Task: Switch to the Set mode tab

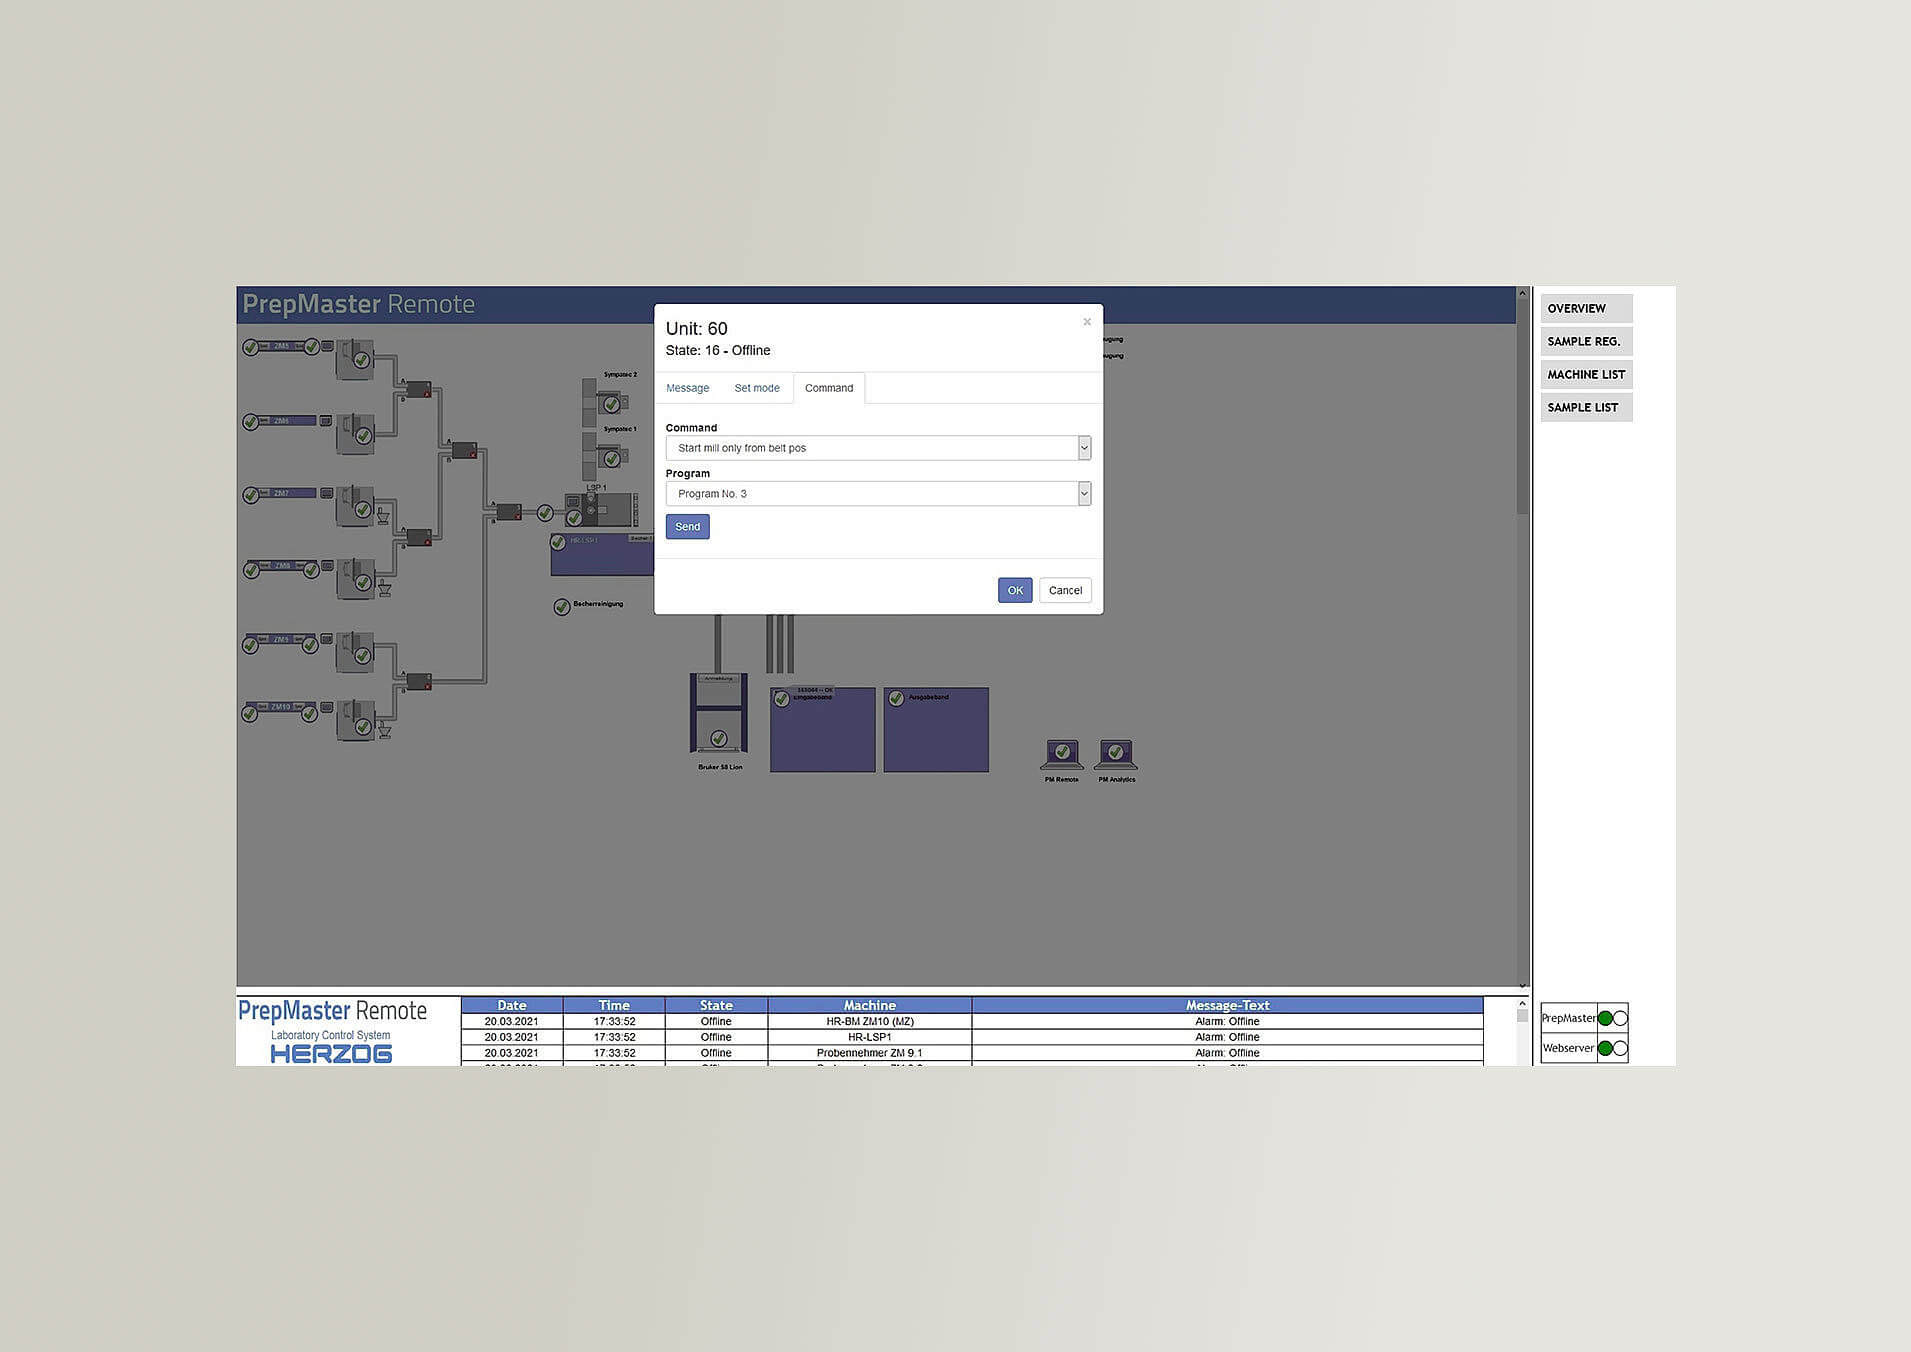Action: point(757,388)
